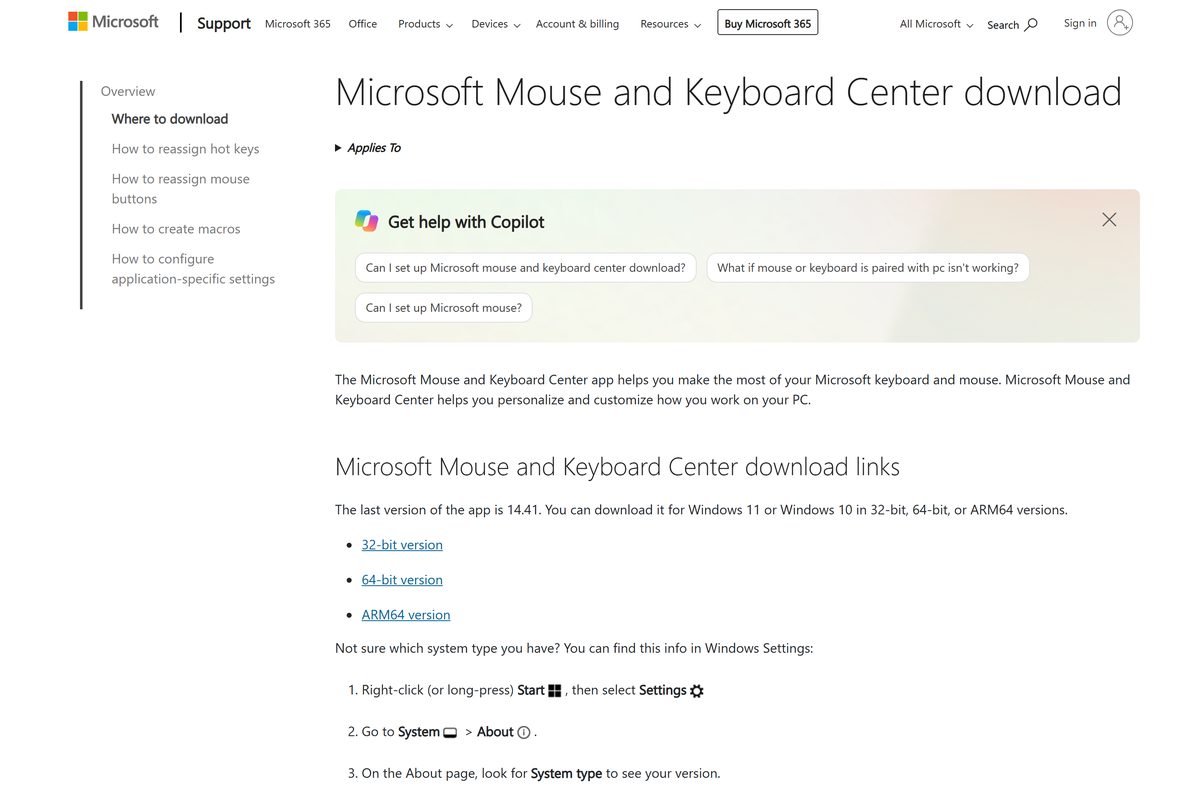Click the page title heading text
Screen dimensions: 1200x792
click(x=728, y=92)
